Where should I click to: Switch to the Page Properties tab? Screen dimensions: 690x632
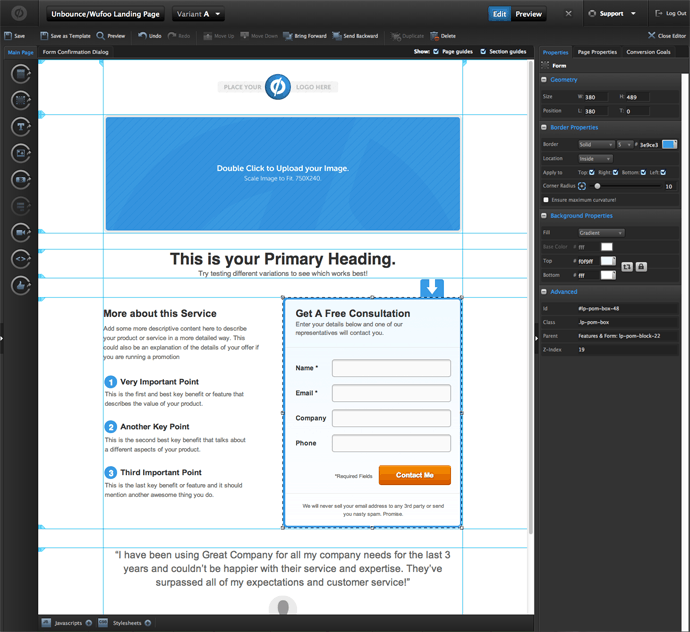pyautogui.click(x=597, y=51)
